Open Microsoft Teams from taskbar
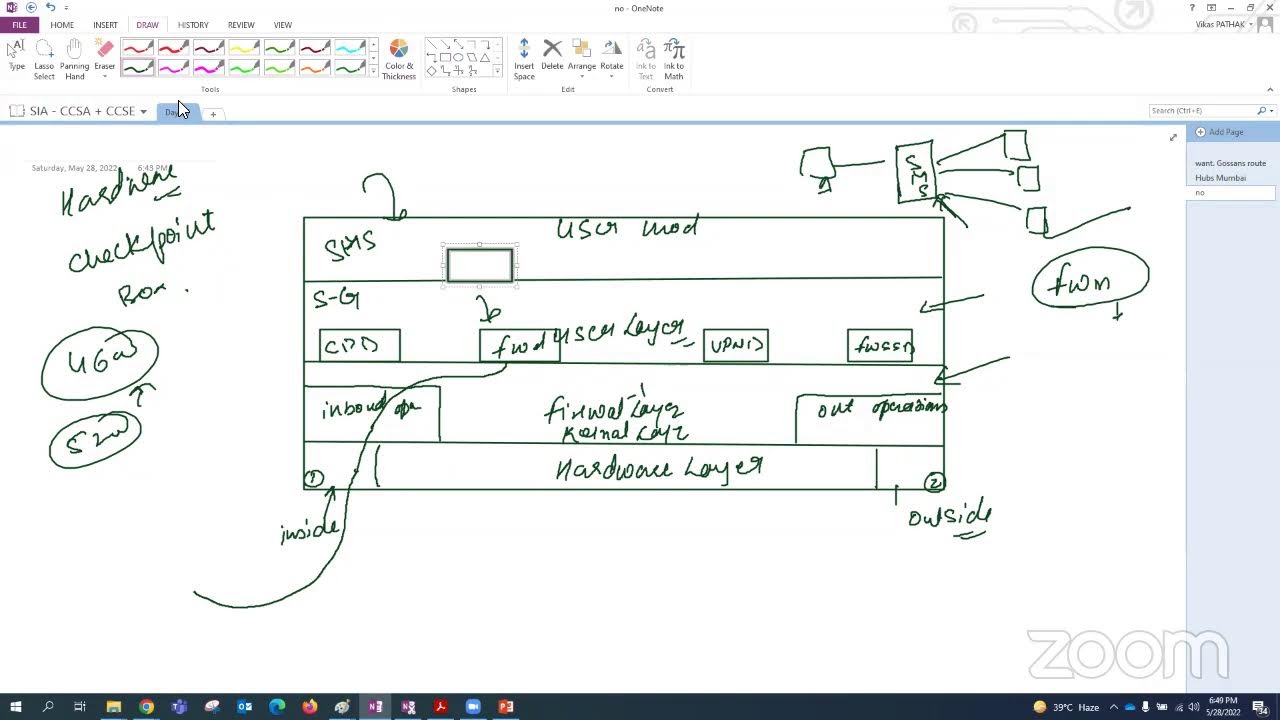Screen dimensions: 1280x720 (179, 707)
